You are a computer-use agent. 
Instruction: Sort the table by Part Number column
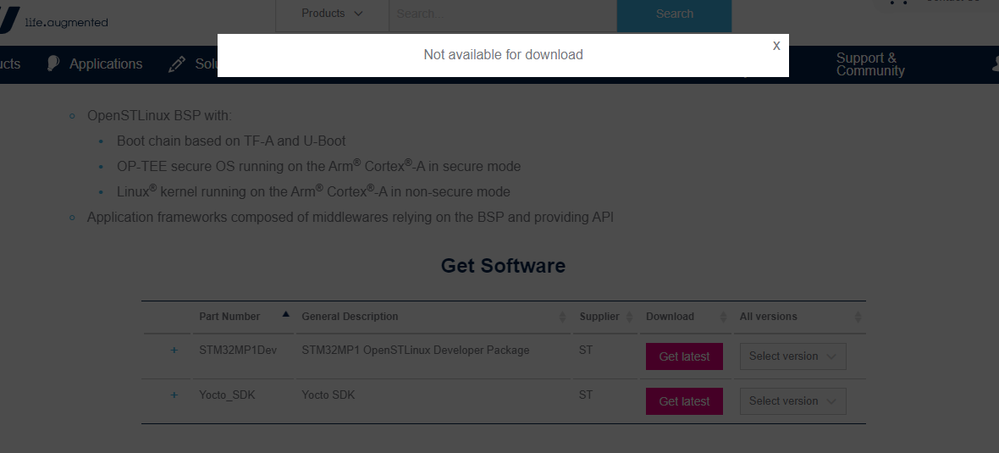[243, 316]
